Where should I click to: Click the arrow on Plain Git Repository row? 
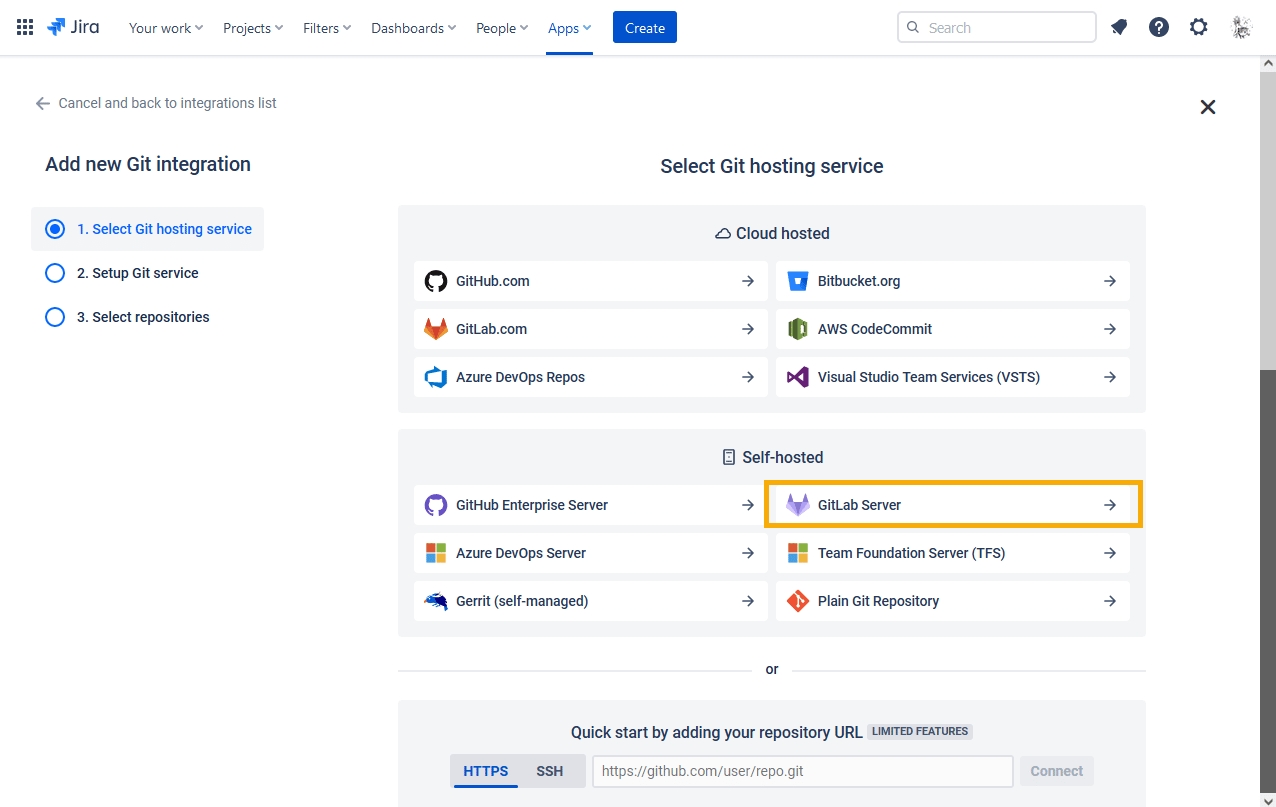click(x=1110, y=601)
